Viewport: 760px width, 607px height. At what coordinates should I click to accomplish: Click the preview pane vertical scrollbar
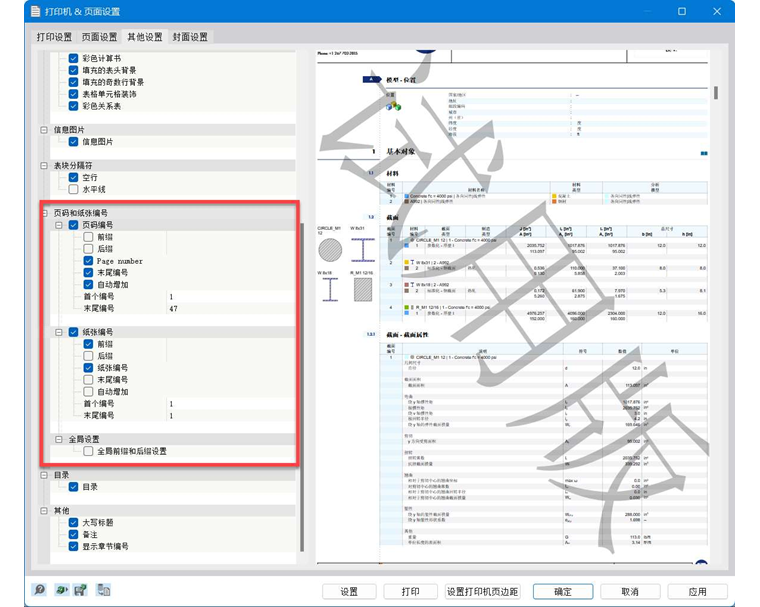[716, 93]
